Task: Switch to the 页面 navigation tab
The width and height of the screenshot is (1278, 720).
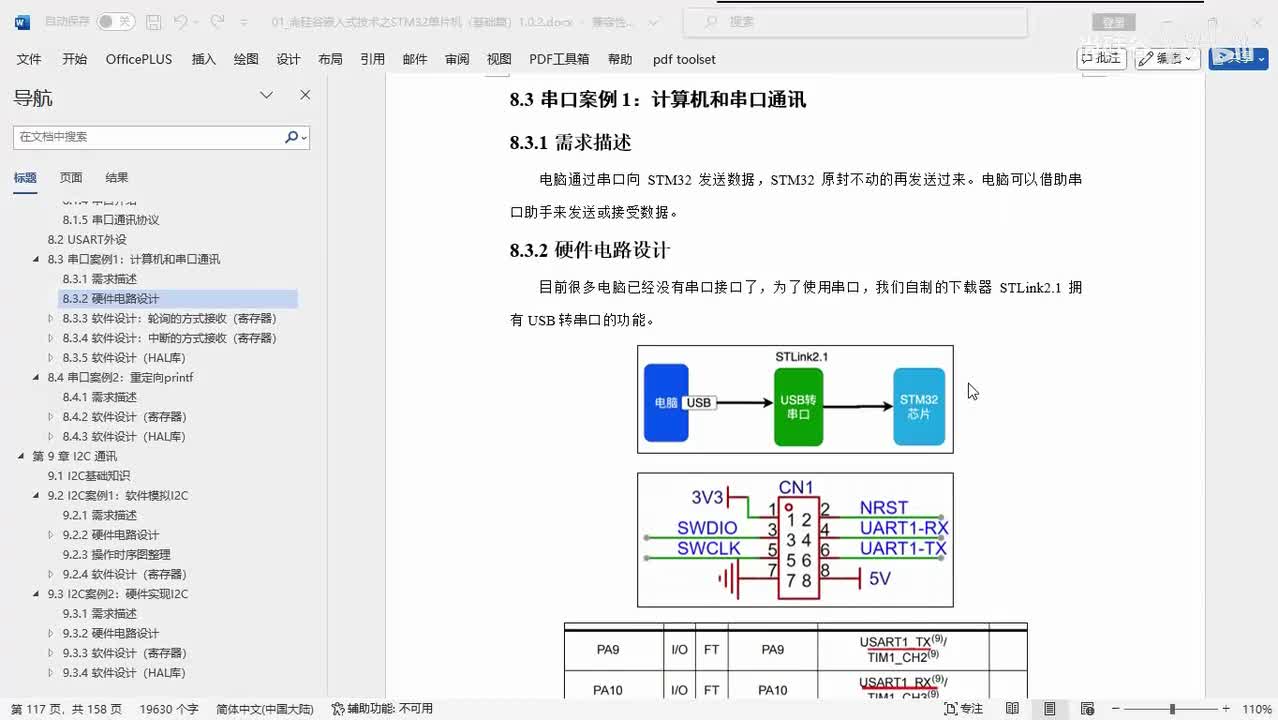Action: [x=71, y=178]
